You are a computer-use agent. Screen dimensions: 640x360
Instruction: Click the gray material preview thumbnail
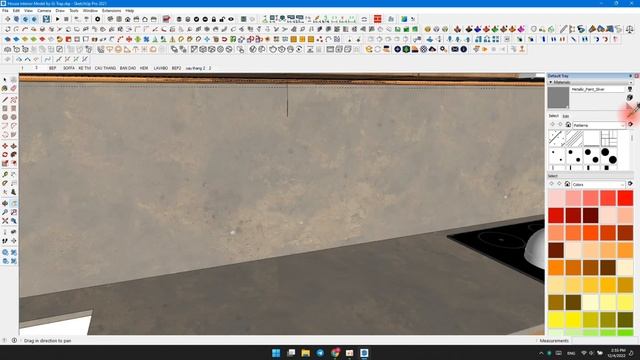(558, 98)
